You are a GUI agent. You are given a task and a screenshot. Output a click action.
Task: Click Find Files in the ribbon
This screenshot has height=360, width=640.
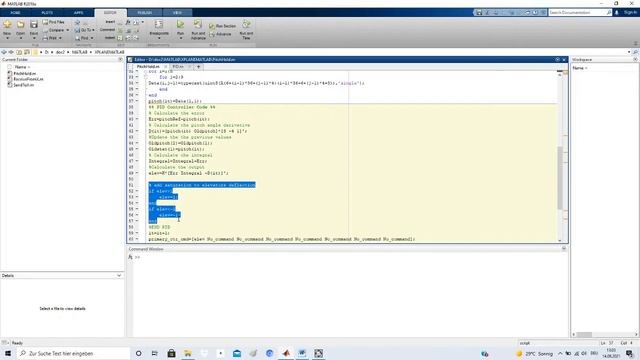53,22
